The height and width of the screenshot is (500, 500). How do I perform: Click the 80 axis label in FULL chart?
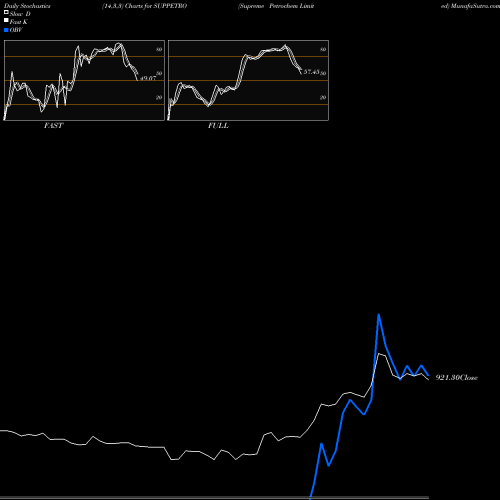(323, 49)
